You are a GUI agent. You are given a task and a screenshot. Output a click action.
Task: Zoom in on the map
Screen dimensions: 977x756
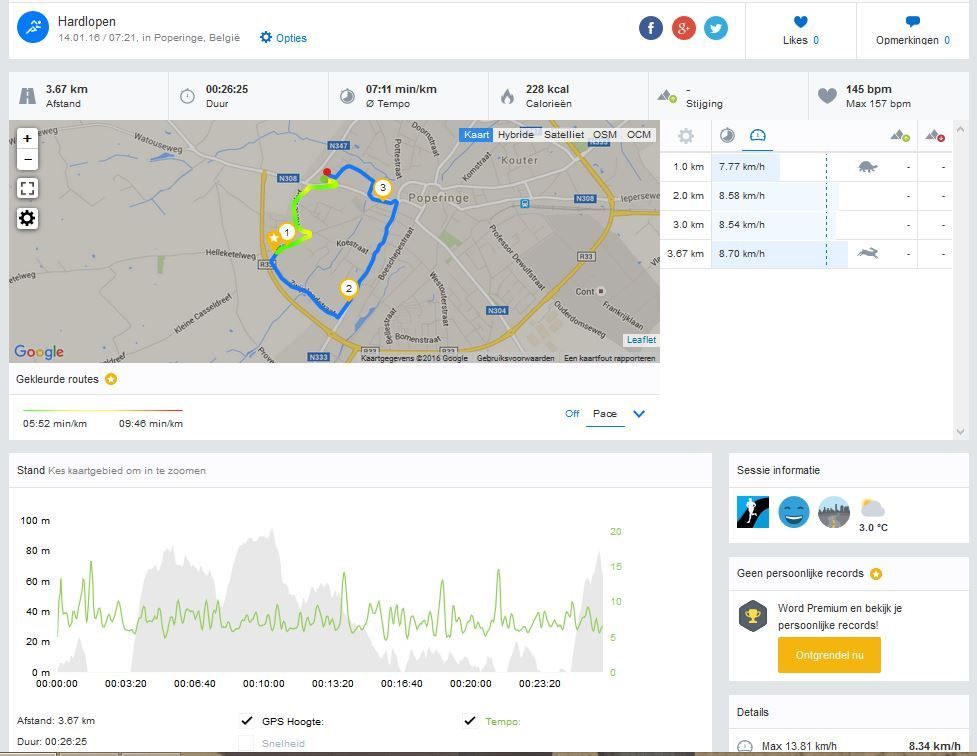tap(28, 139)
